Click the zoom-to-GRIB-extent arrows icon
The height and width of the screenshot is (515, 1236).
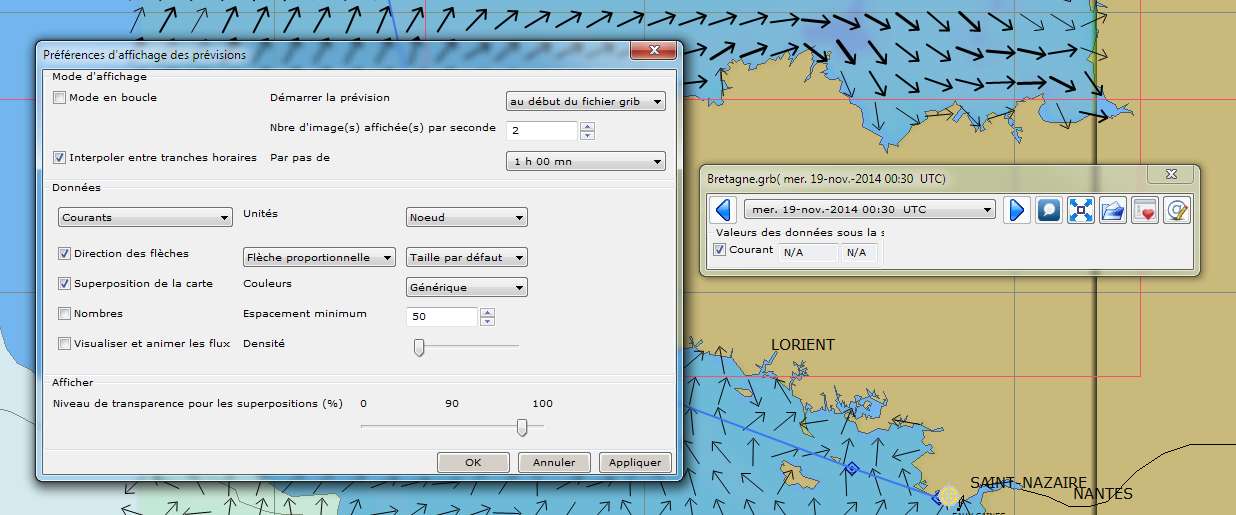1081,210
